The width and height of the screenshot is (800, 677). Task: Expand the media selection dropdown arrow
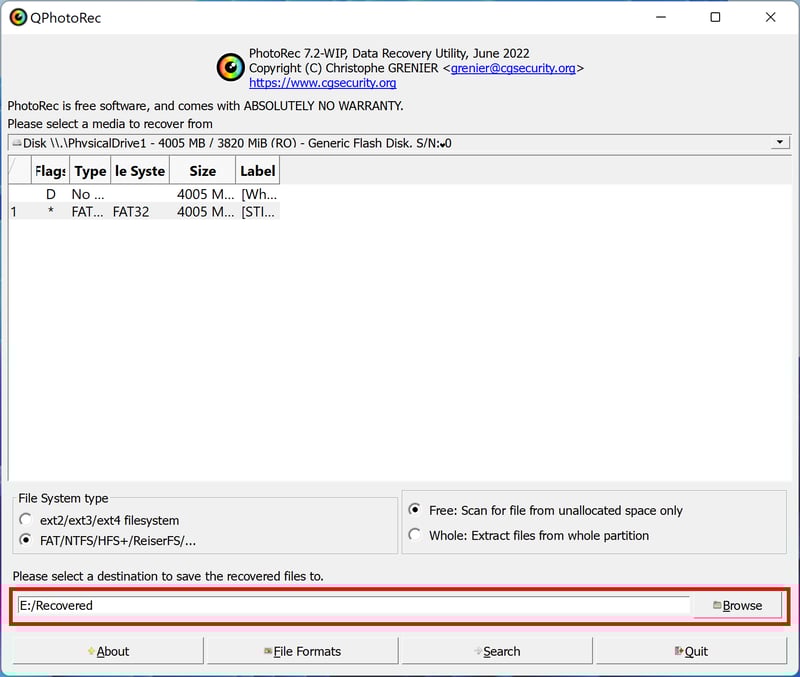tap(779, 143)
